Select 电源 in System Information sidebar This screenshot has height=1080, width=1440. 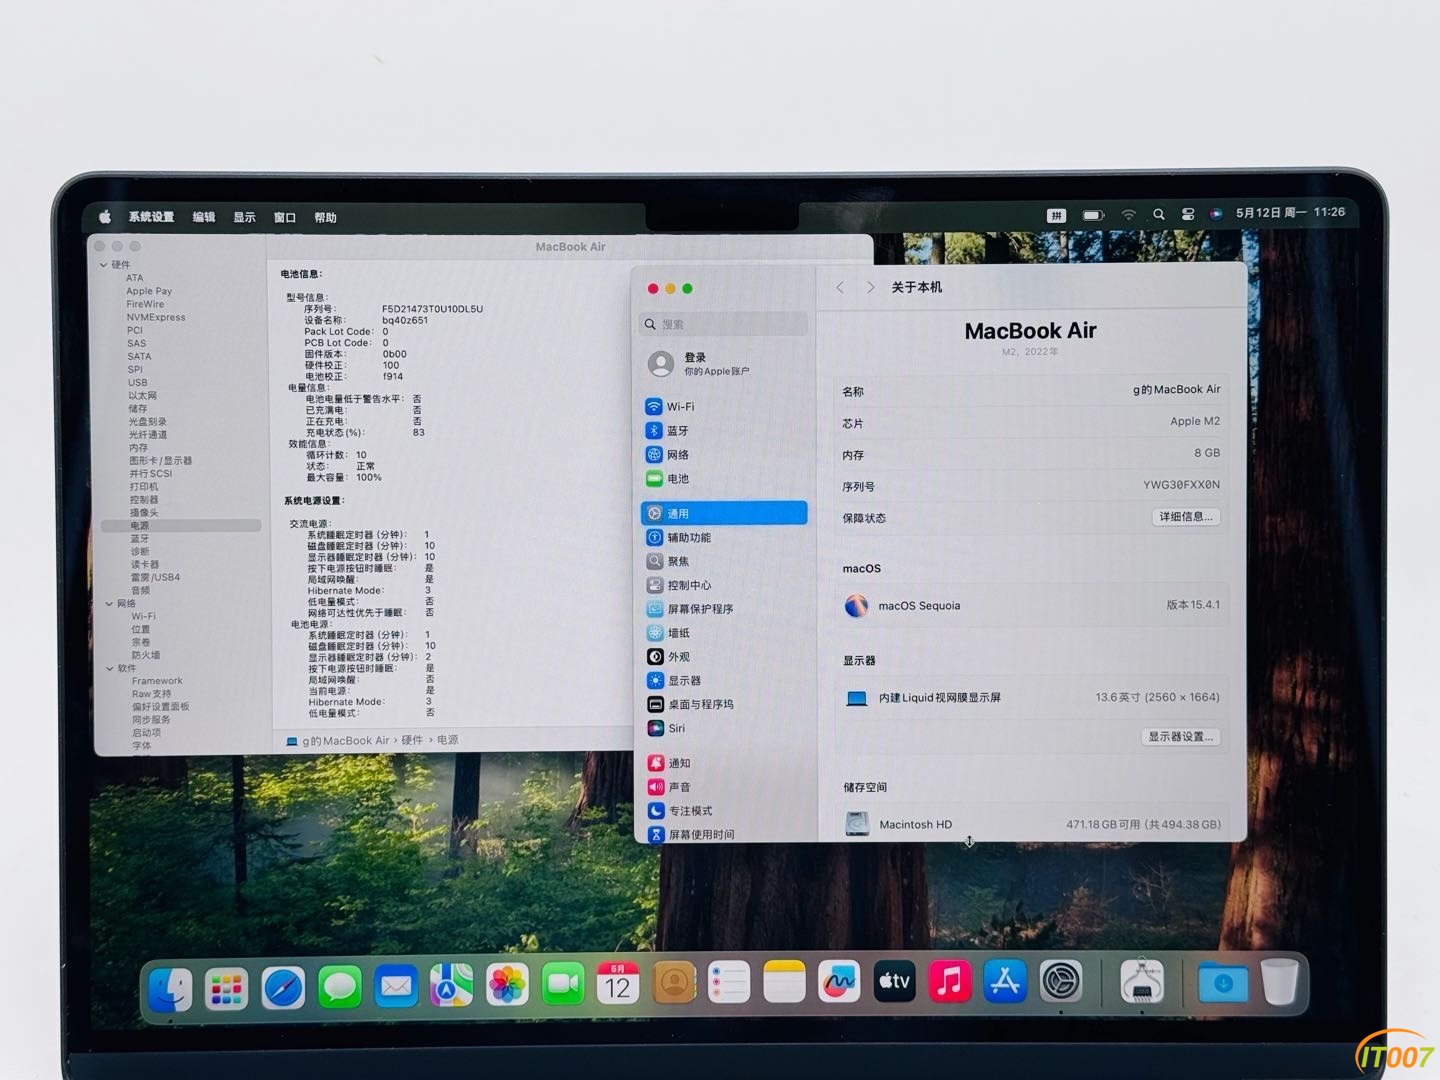point(181,525)
